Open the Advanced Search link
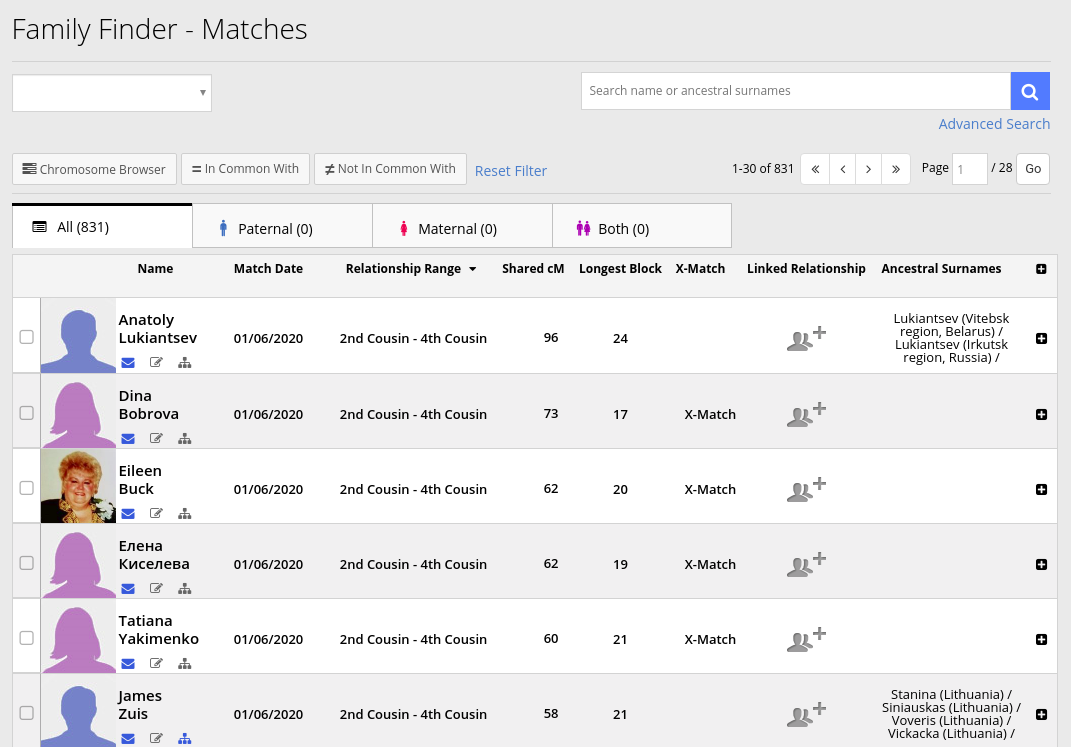Image resolution: width=1071 pixels, height=747 pixels. 994,124
